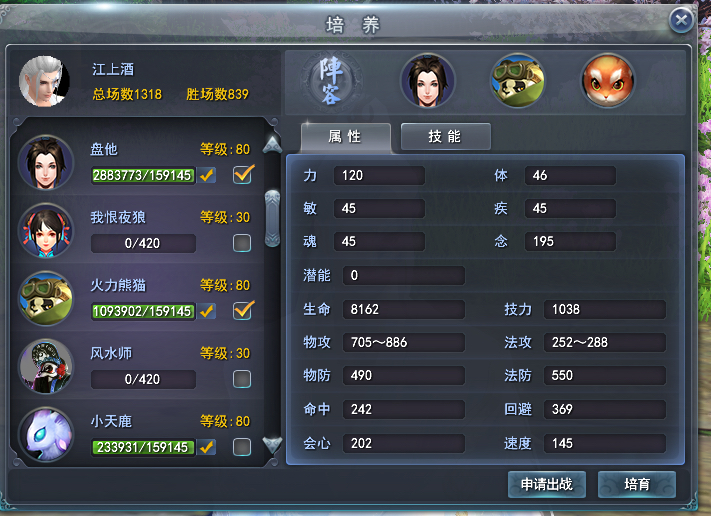The width and height of the screenshot is (711, 516).
Task: Switch to the 属性 attributes tab
Action: pyautogui.click(x=346, y=136)
